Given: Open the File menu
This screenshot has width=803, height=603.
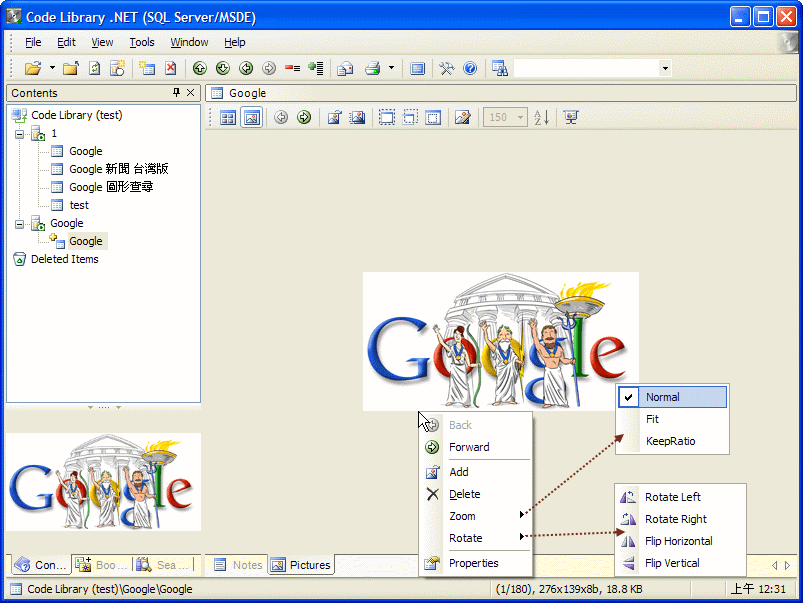Looking at the screenshot, I should coord(33,42).
